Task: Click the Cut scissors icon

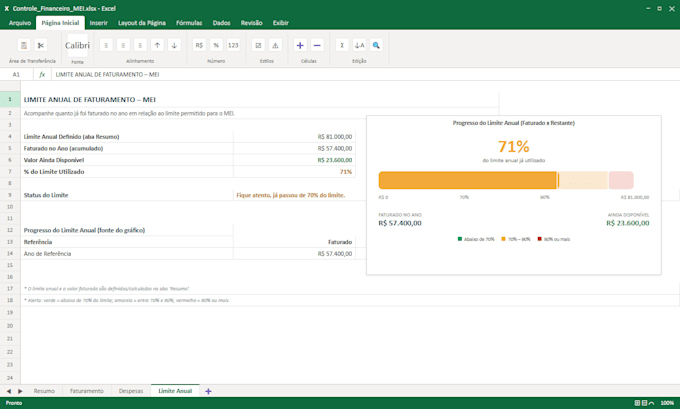Action: 41,45
